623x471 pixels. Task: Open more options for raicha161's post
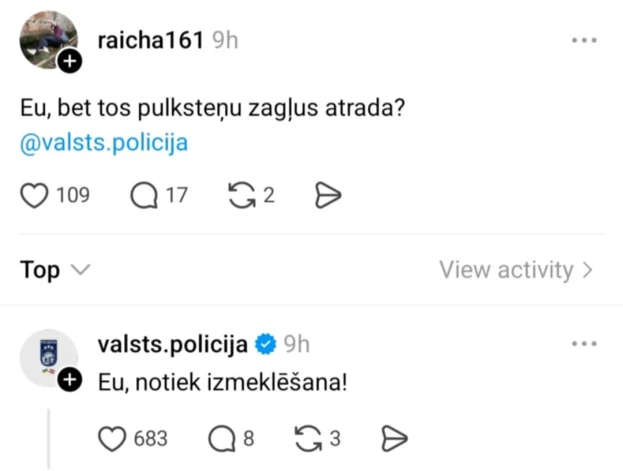[x=584, y=41]
